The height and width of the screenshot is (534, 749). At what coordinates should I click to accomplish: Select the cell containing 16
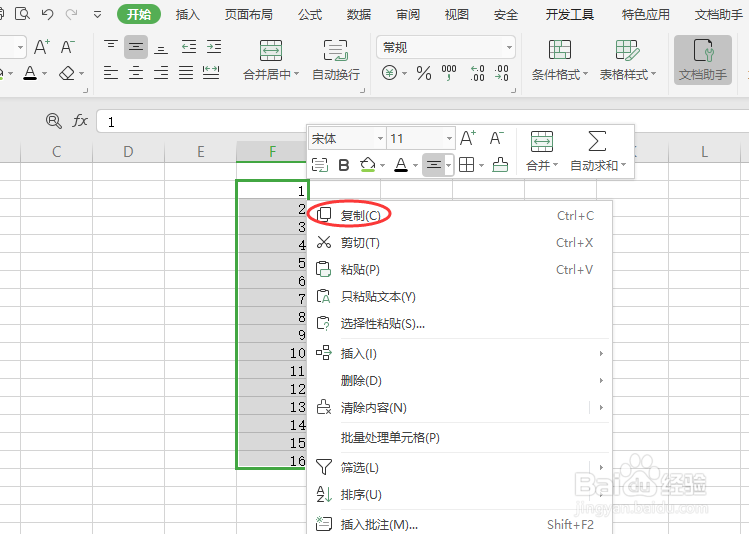pyautogui.click(x=272, y=461)
